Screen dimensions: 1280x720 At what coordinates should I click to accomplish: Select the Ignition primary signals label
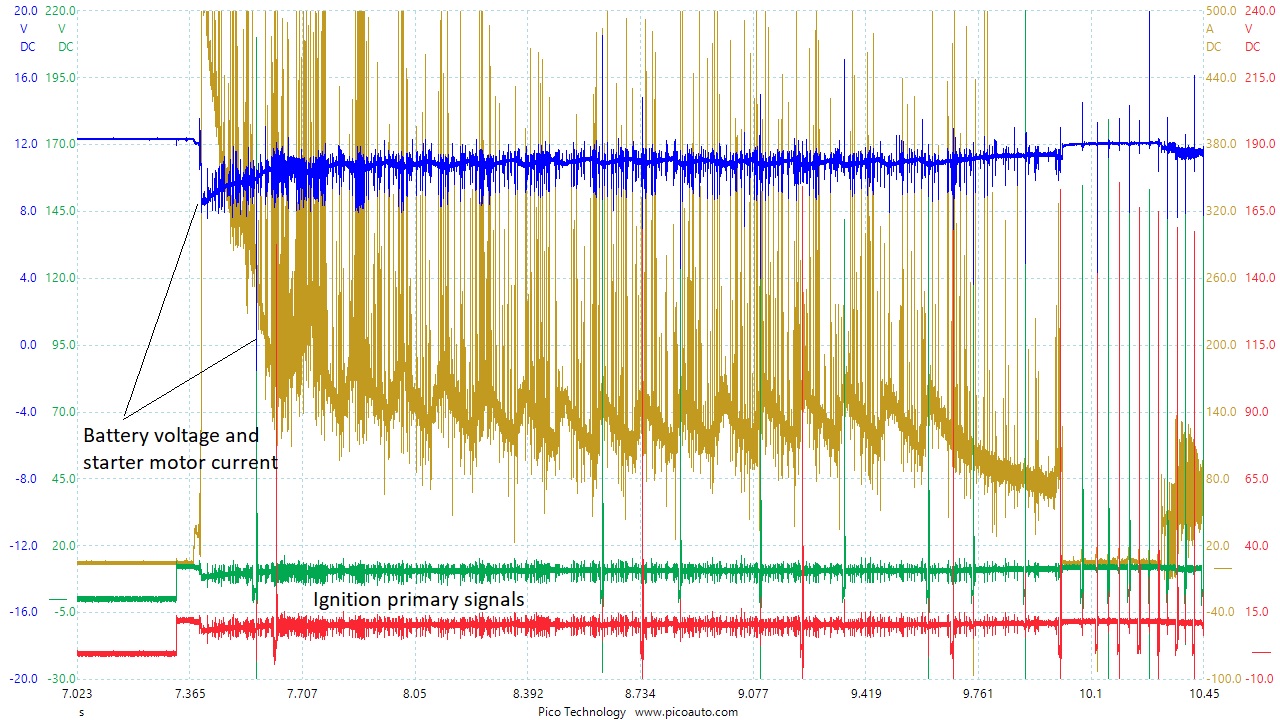click(419, 600)
